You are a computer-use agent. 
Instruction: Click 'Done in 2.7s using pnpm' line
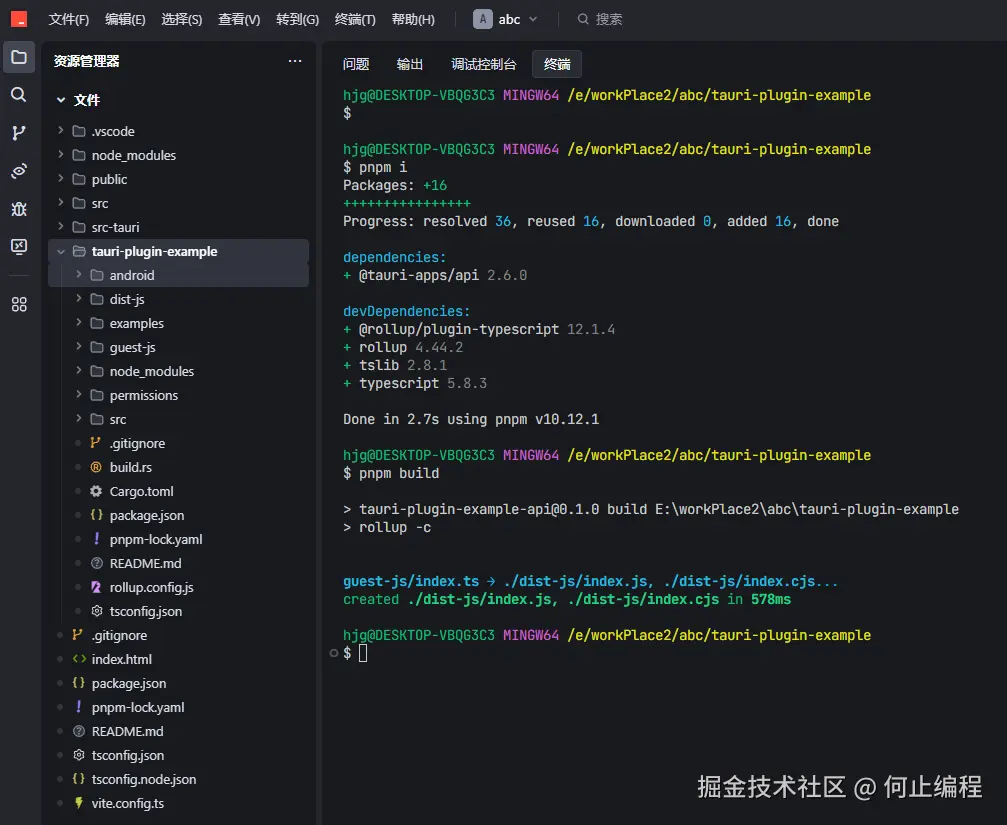point(471,419)
